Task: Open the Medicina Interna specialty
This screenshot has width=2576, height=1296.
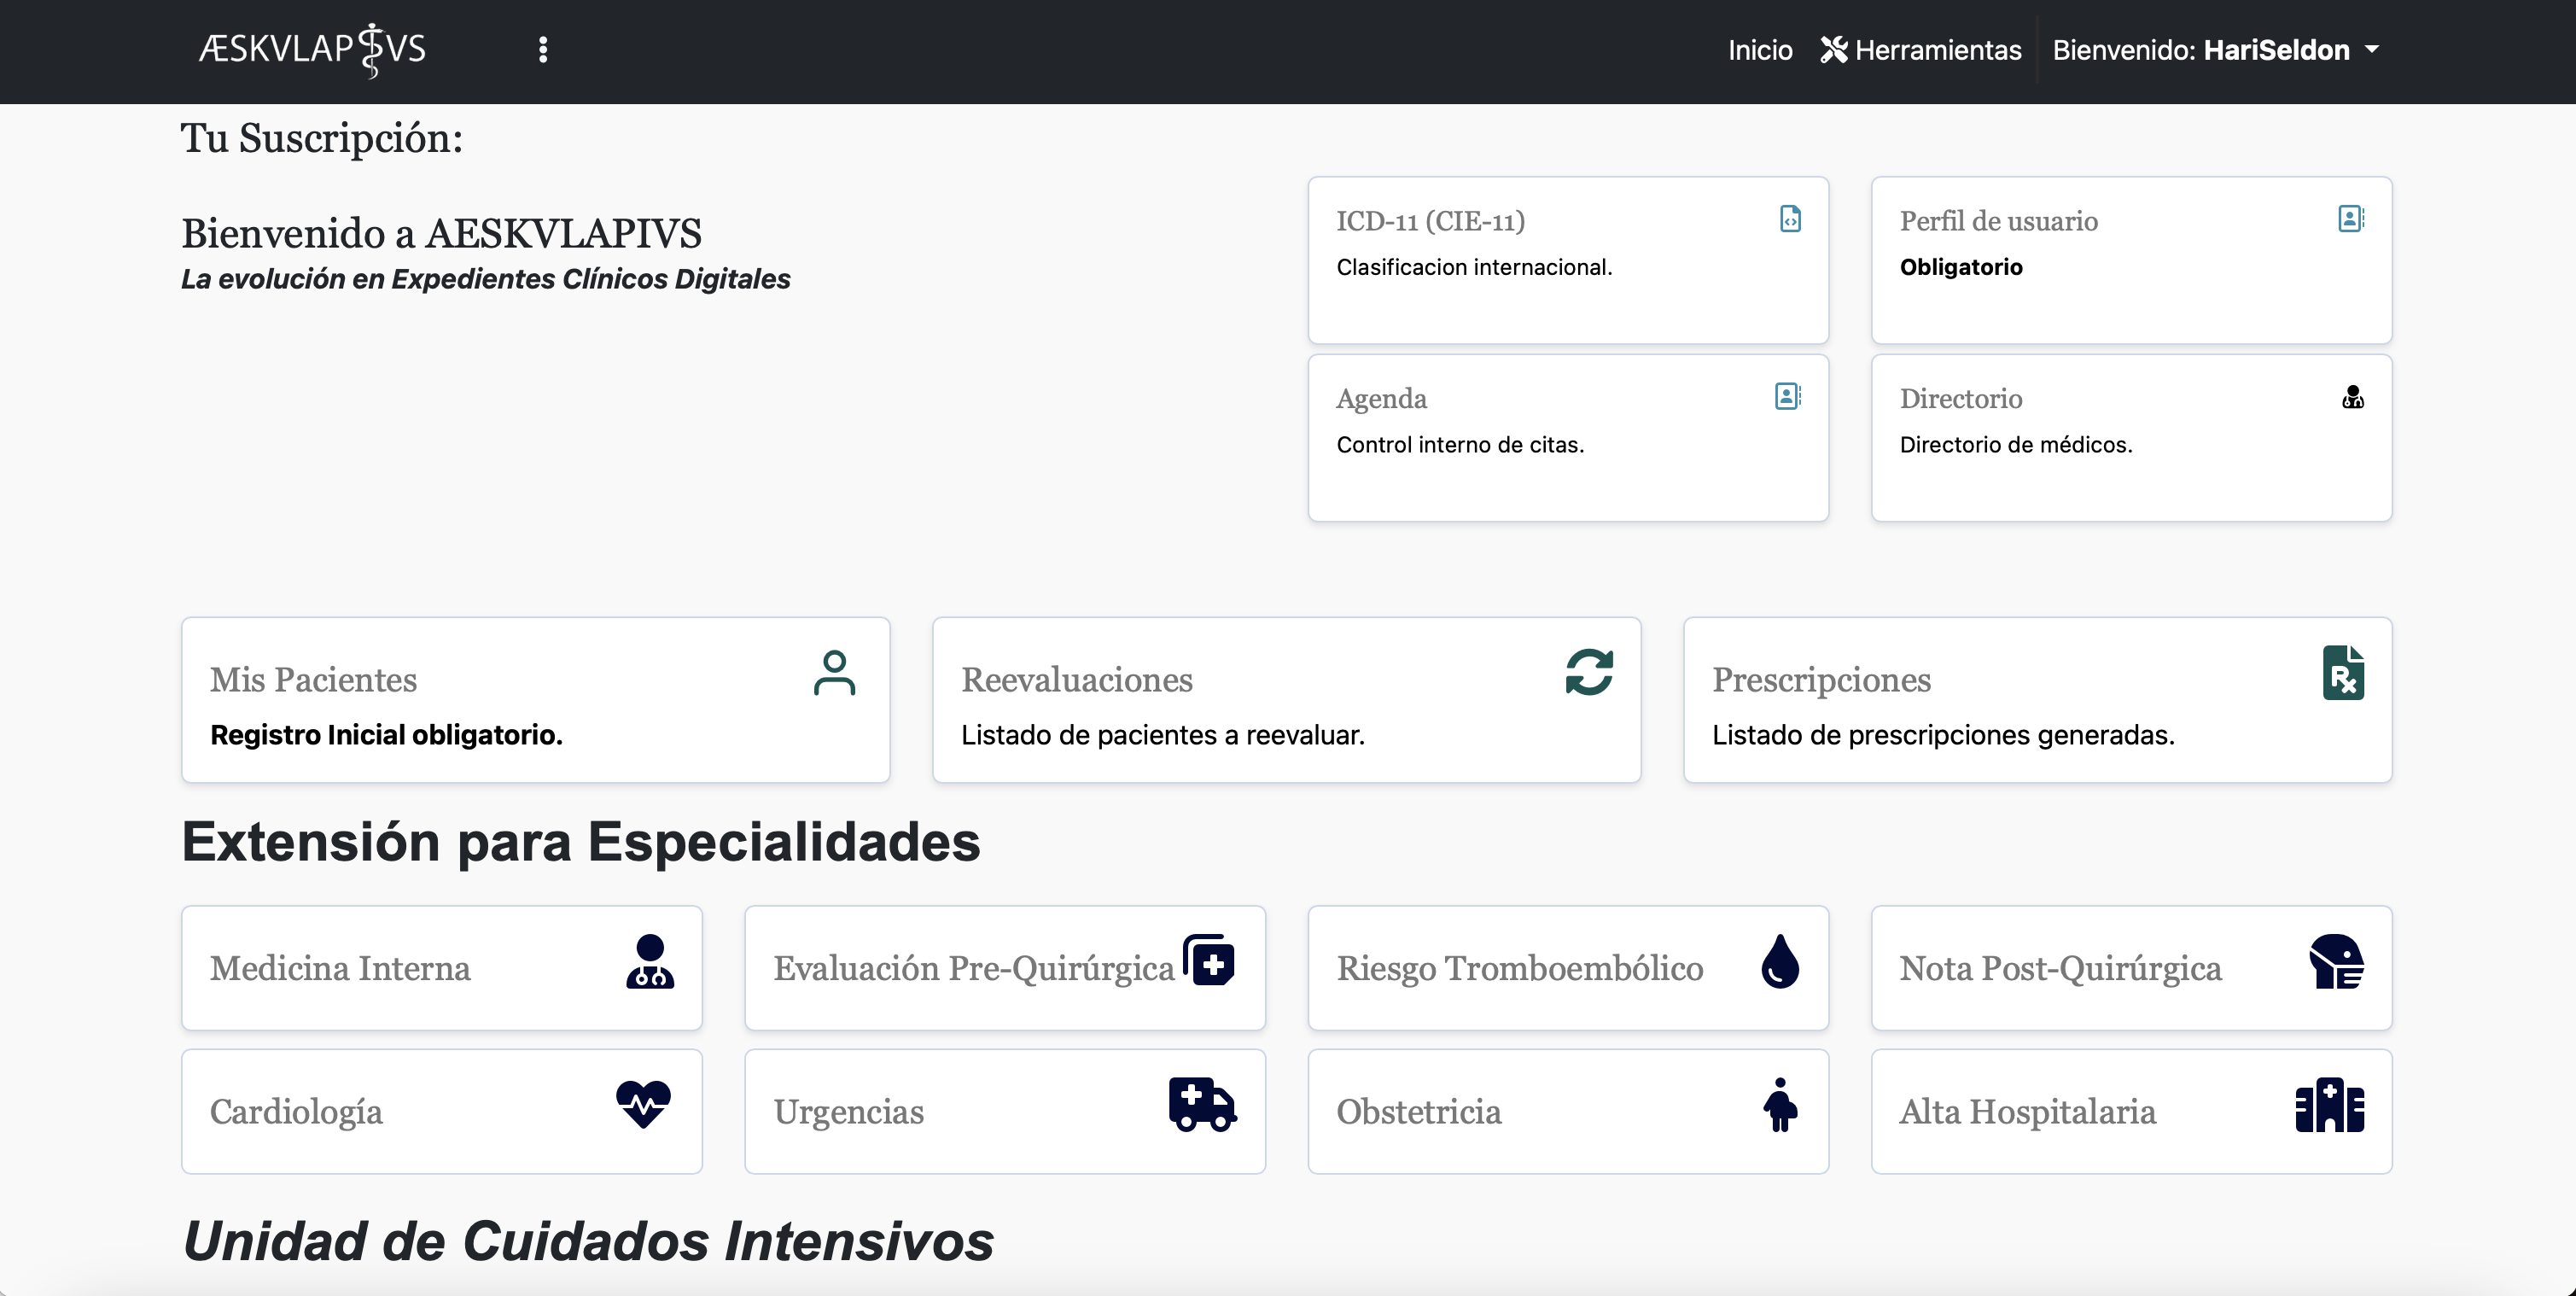Action: [441, 968]
